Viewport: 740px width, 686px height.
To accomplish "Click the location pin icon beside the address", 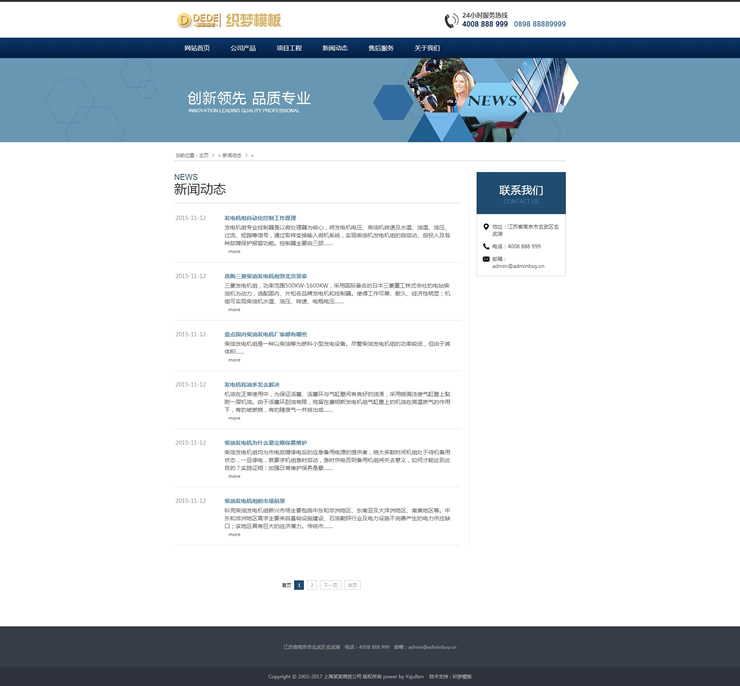I will [486, 227].
